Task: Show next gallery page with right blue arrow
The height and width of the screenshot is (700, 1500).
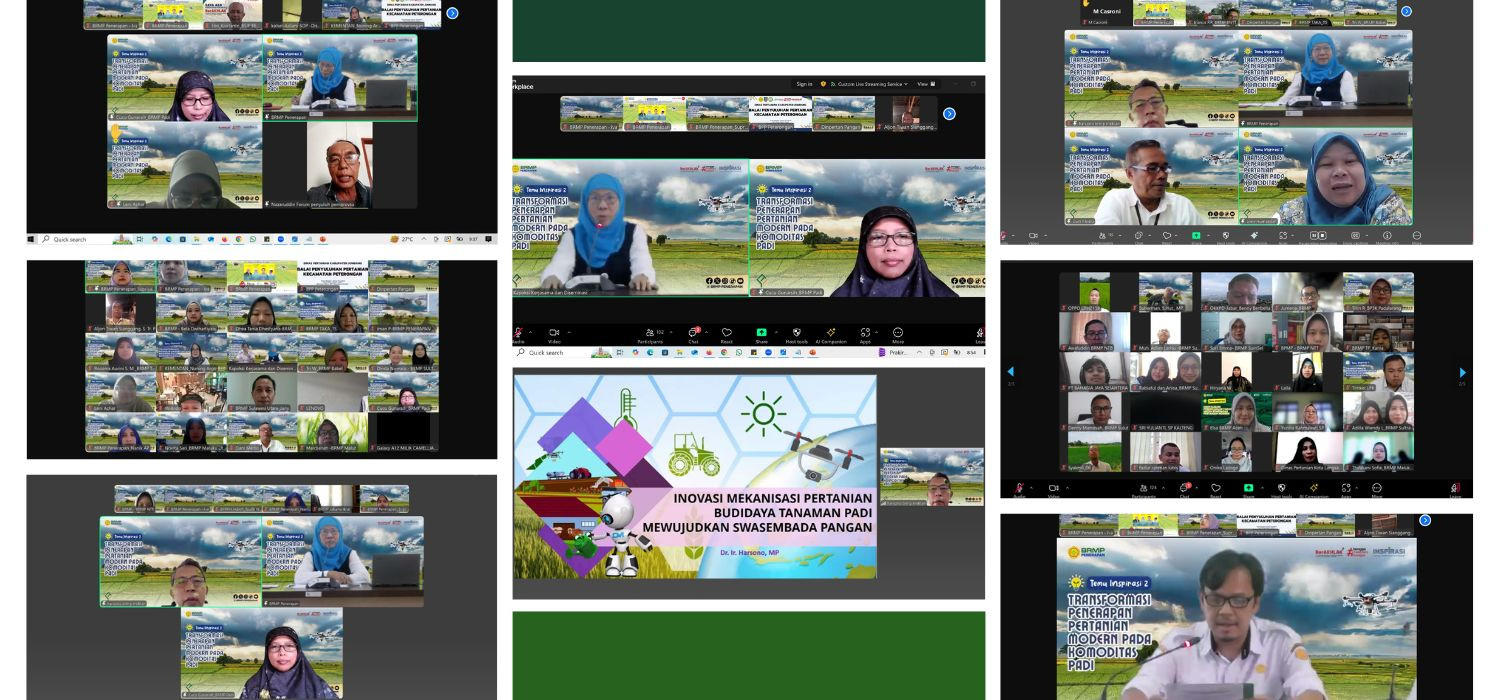Action: pyautogui.click(x=1462, y=372)
